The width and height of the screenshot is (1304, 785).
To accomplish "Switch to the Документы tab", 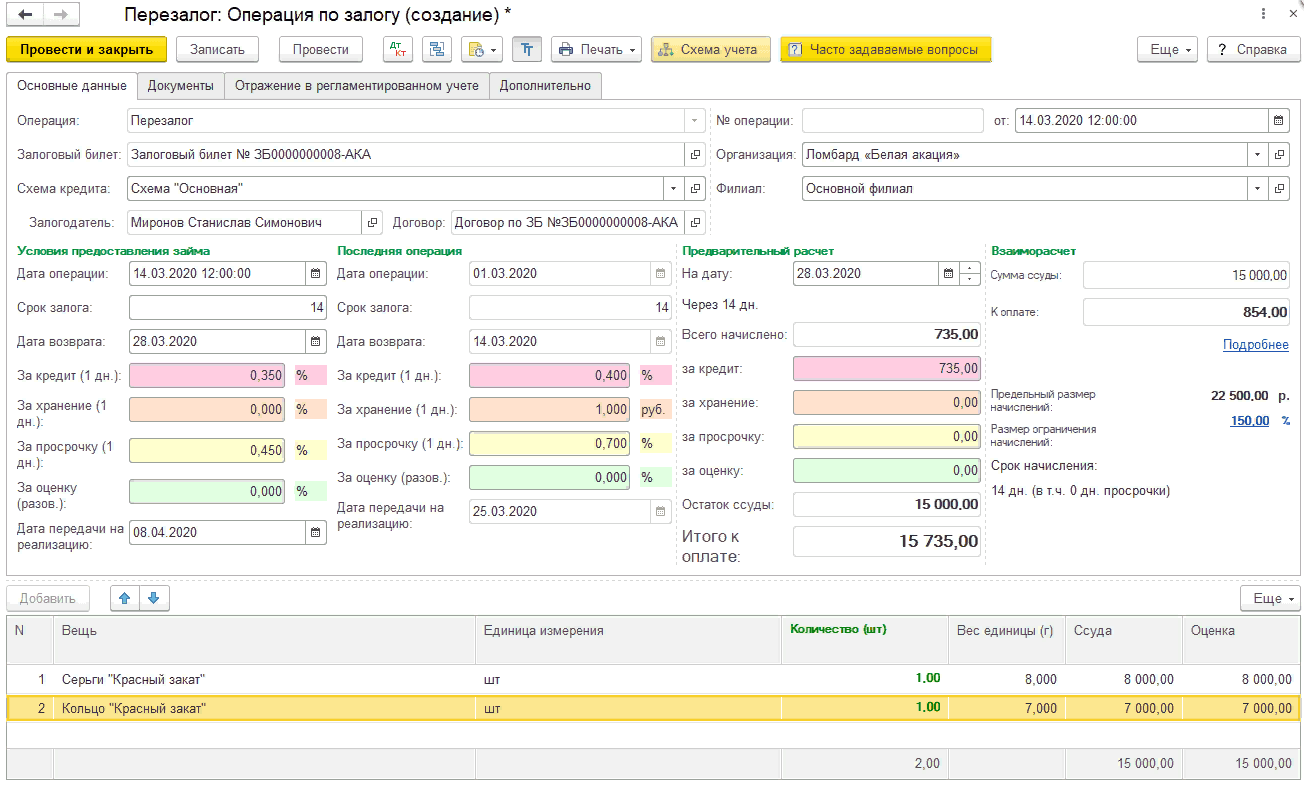I will pyautogui.click(x=181, y=86).
